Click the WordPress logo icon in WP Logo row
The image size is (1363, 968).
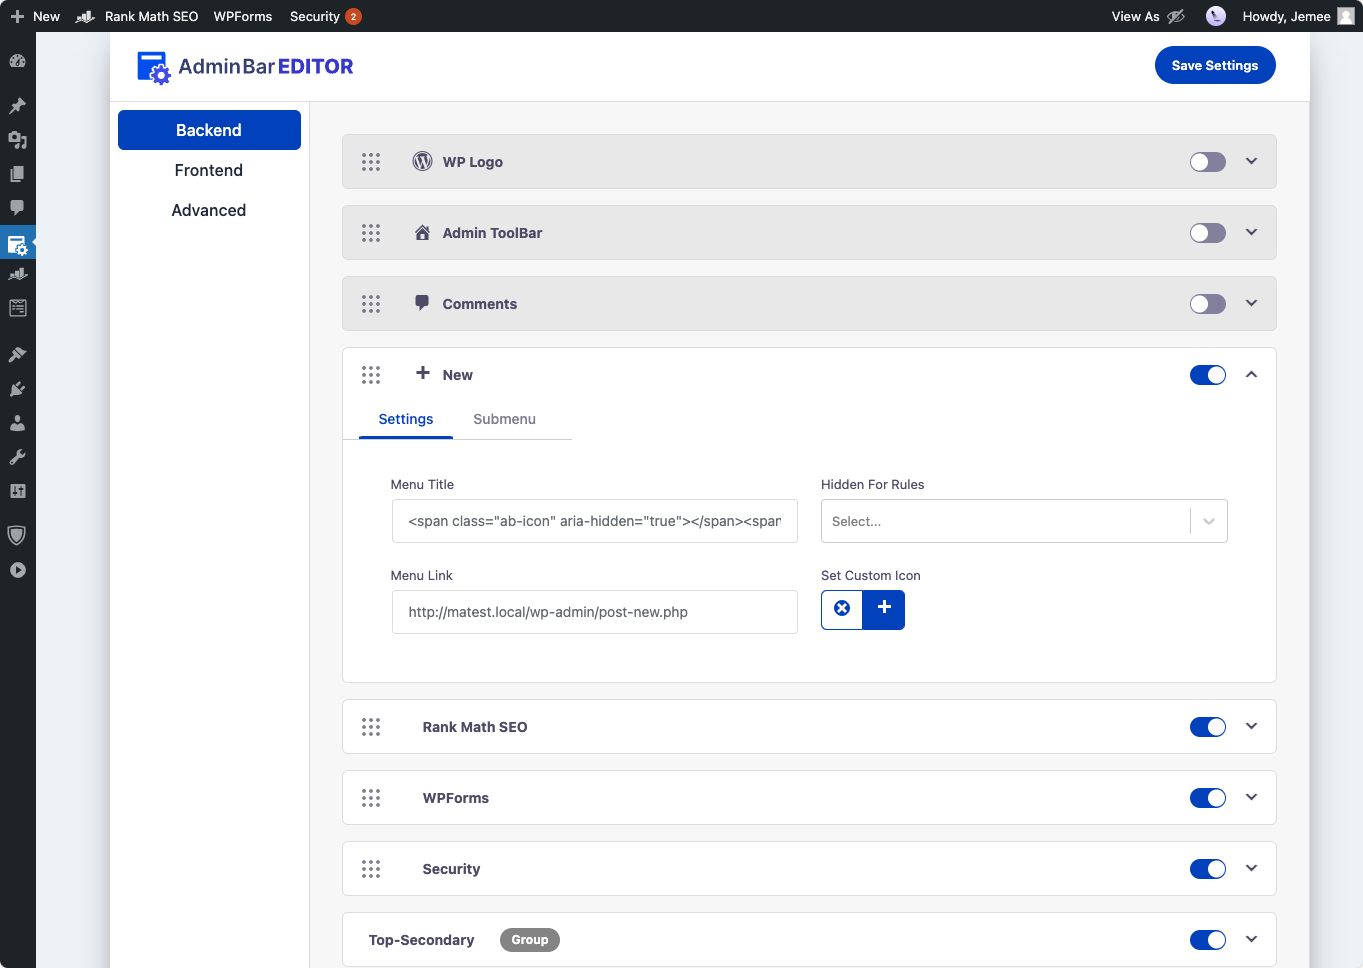422,161
